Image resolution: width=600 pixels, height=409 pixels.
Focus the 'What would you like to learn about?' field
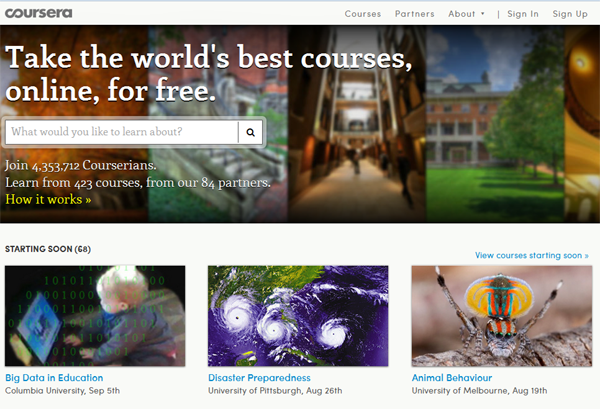pos(122,132)
